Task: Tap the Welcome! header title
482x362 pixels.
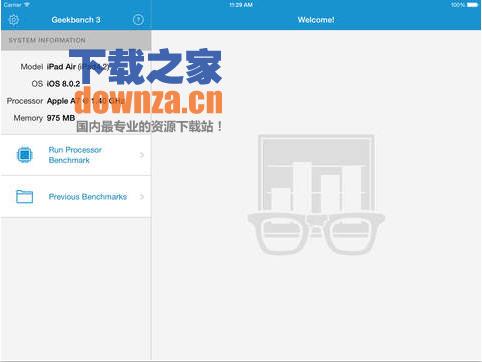Action: (x=316, y=20)
